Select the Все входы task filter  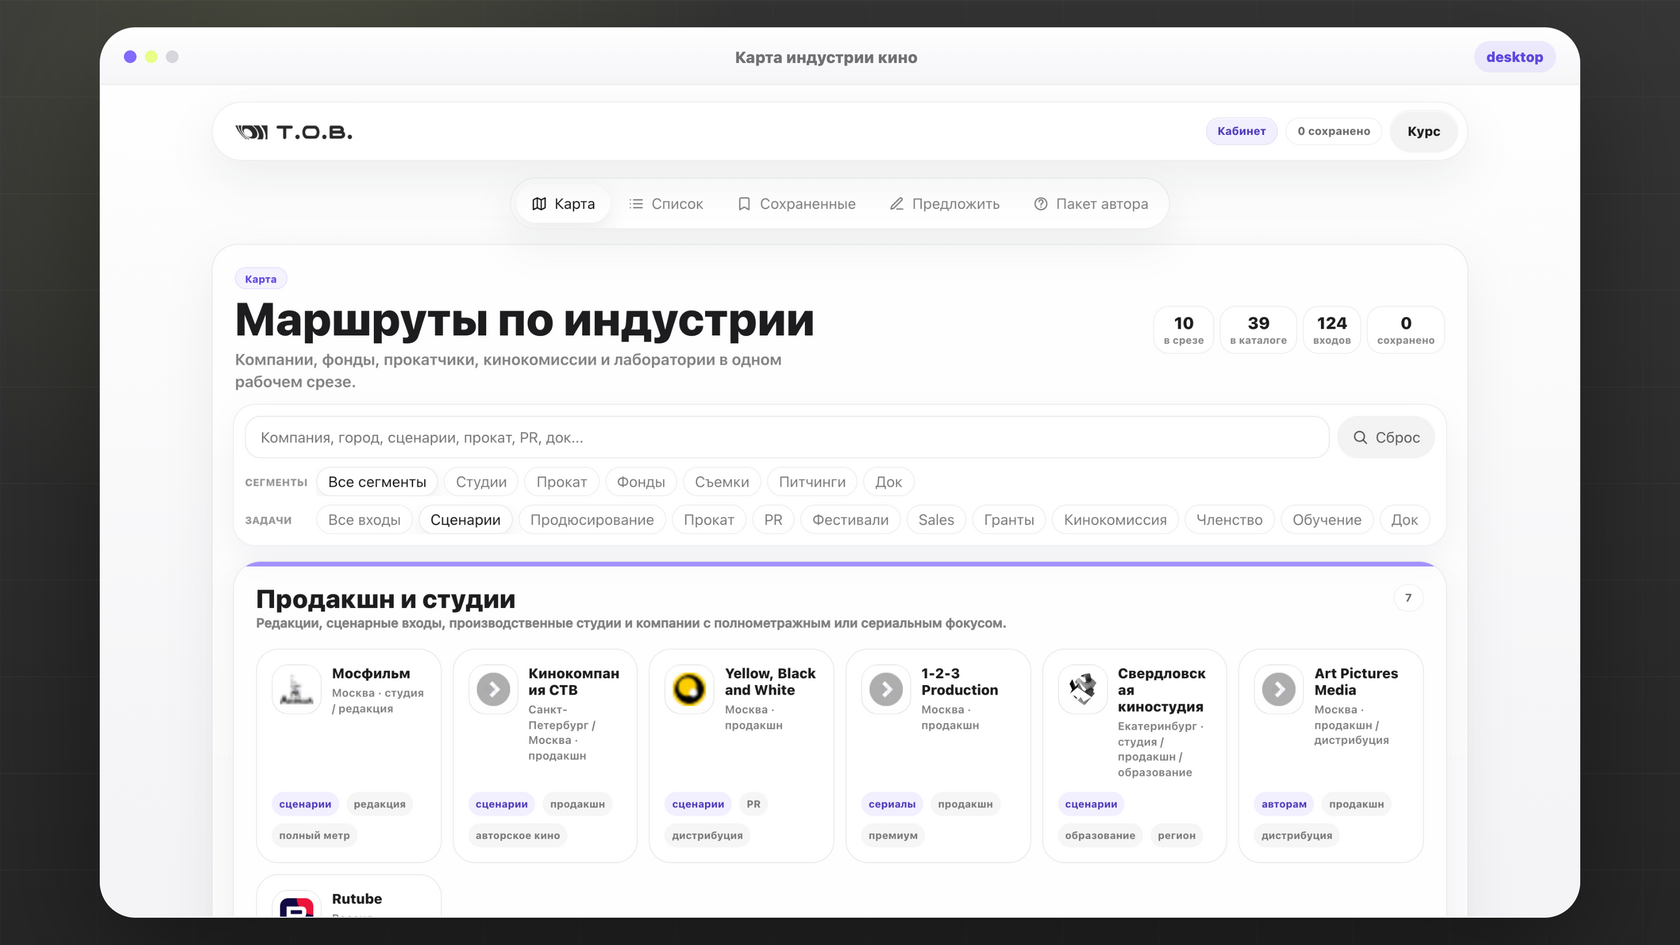[x=364, y=520]
